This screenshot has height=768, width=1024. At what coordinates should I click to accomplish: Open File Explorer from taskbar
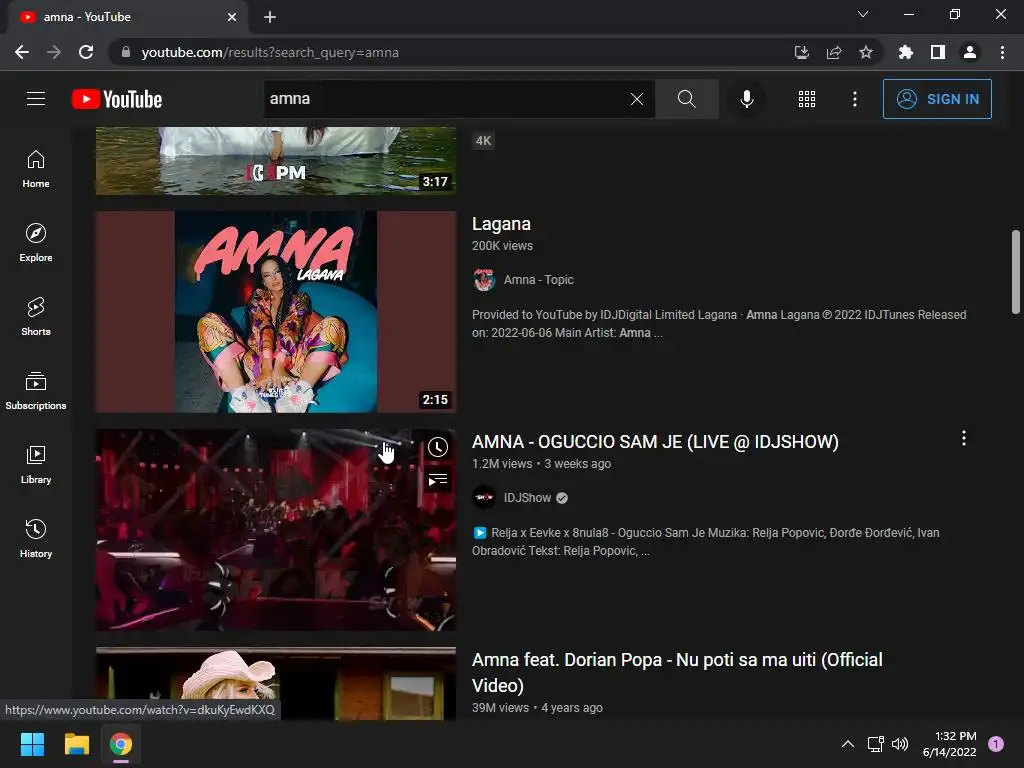(76, 744)
